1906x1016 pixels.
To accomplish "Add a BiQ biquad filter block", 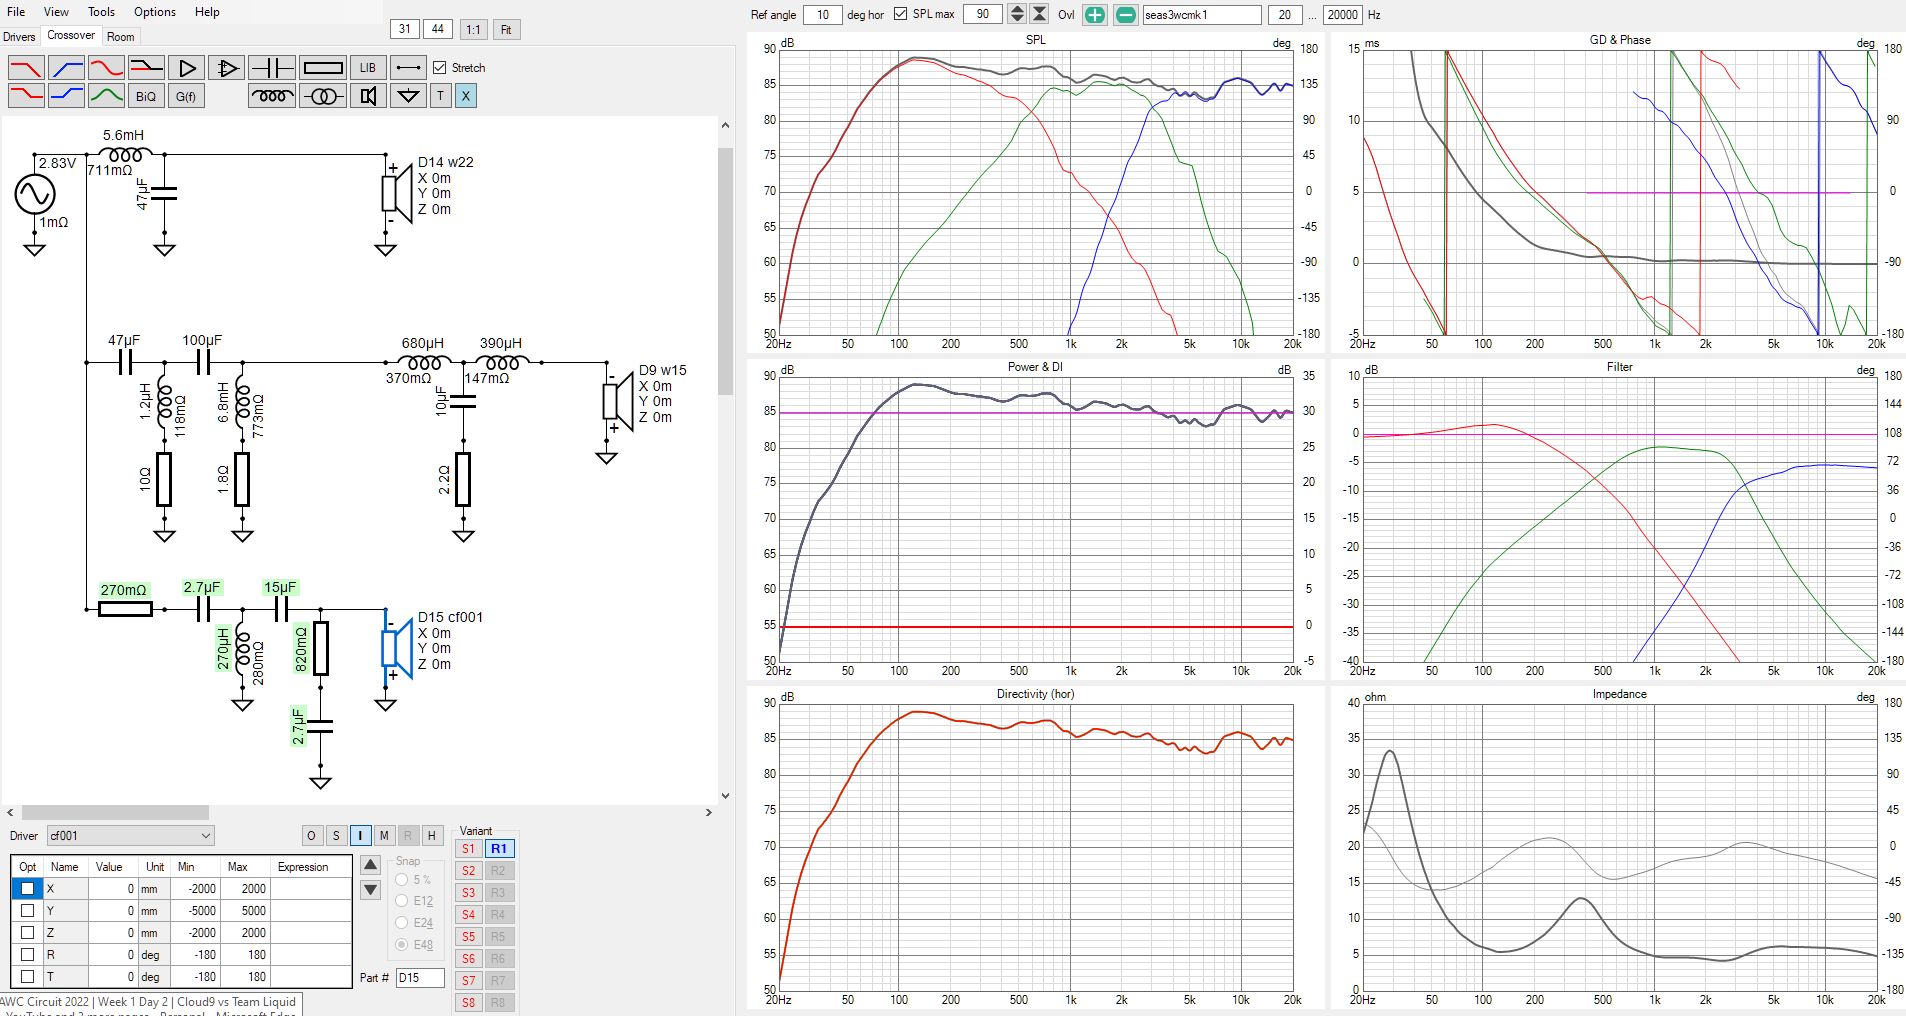I will coord(146,96).
